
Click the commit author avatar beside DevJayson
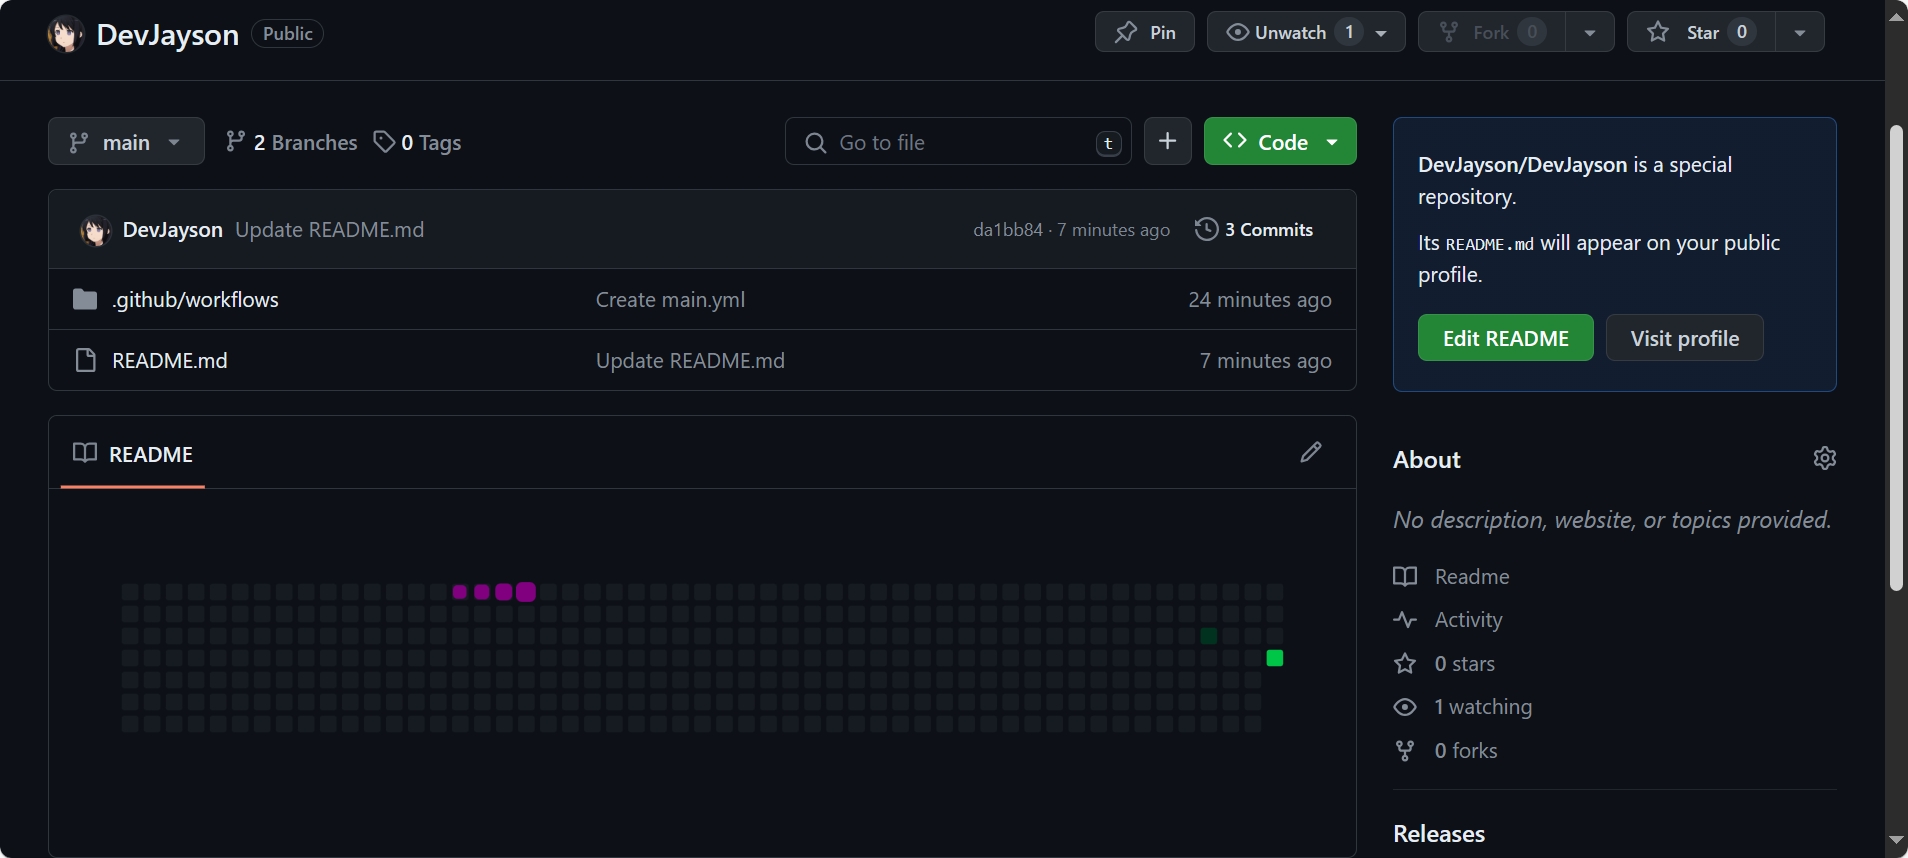click(96, 230)
